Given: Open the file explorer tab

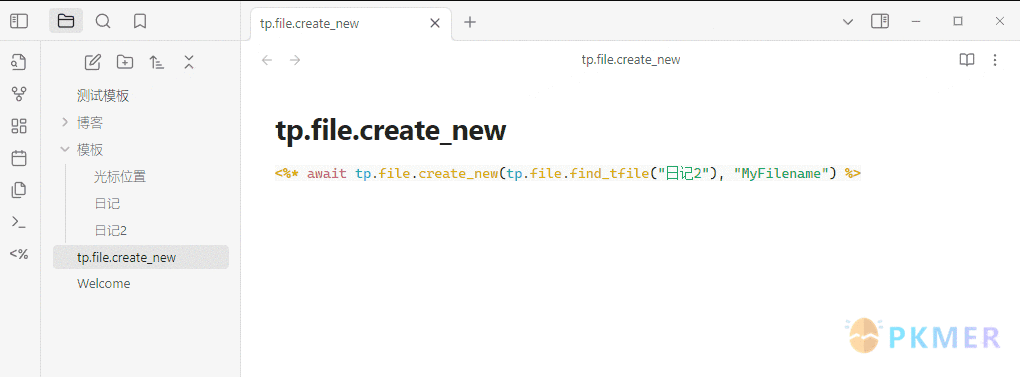Looking at the screenshot, I should coord(66,21).
